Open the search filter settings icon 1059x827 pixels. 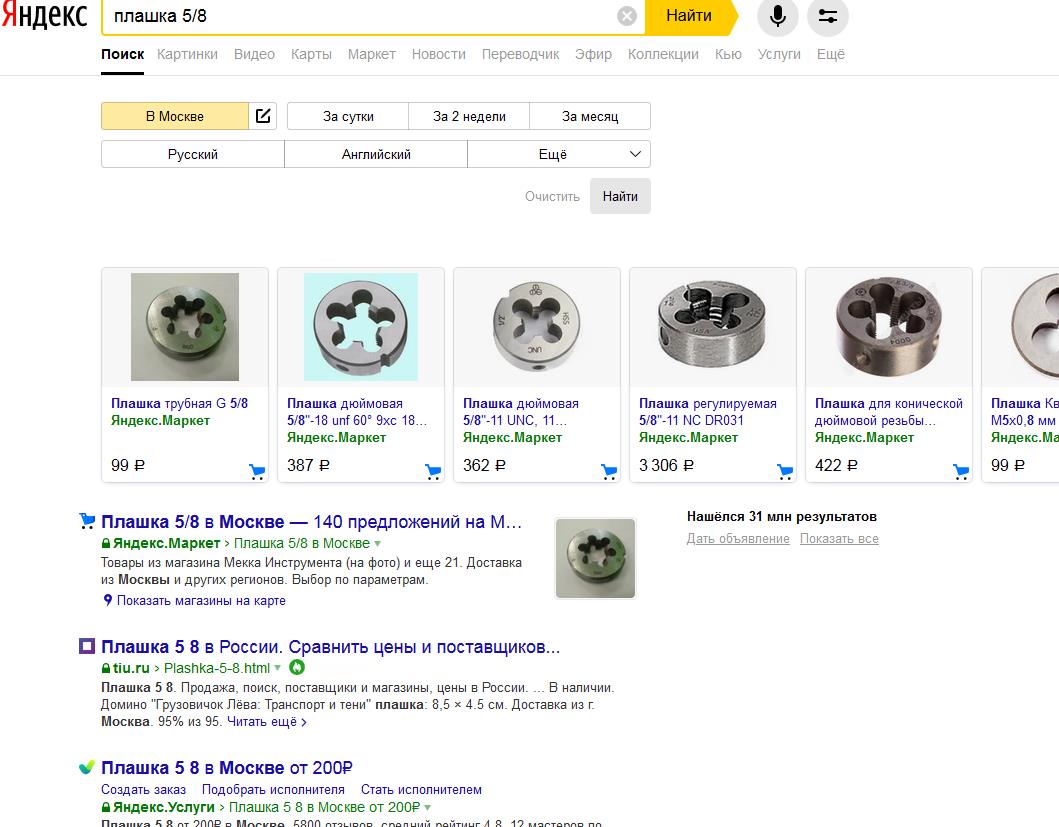(827, 16)
